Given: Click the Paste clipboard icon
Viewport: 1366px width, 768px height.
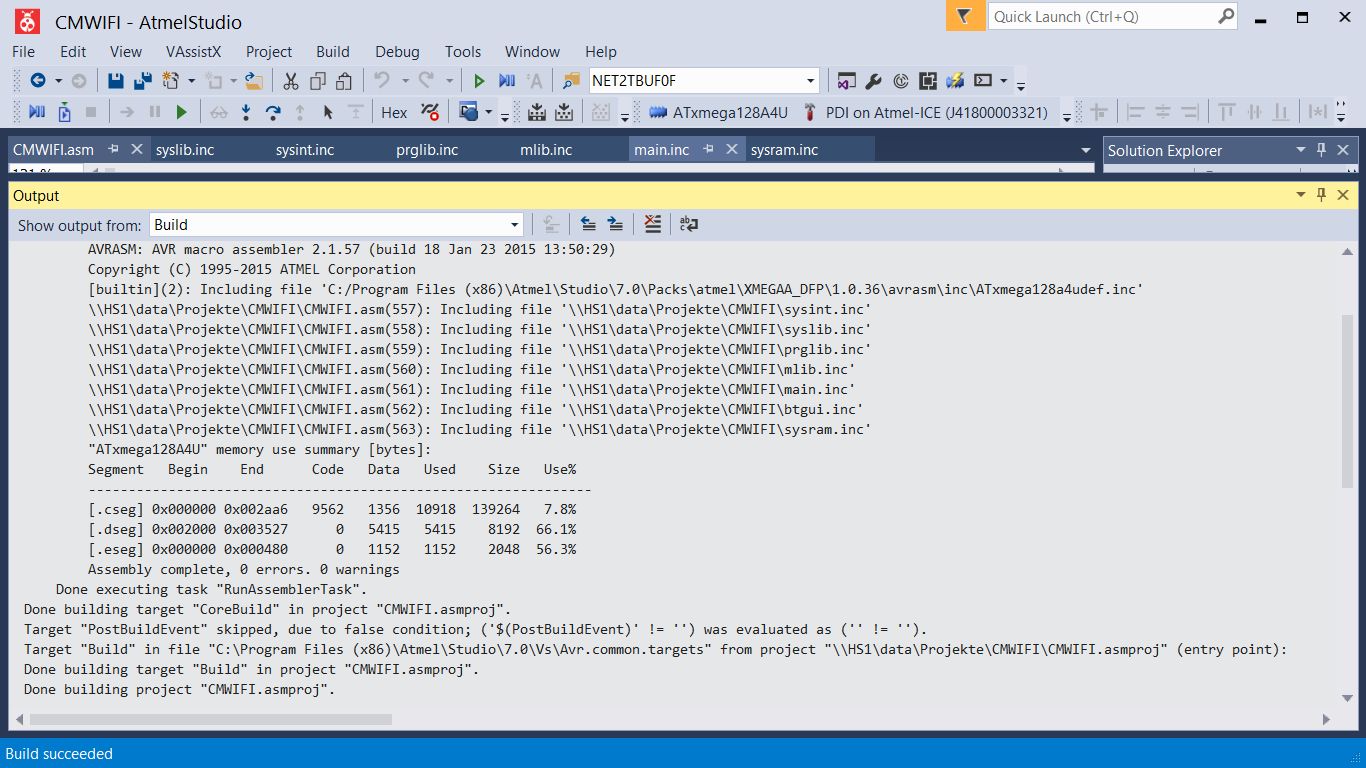Looking at the screenshot, I should click(345, 81).
